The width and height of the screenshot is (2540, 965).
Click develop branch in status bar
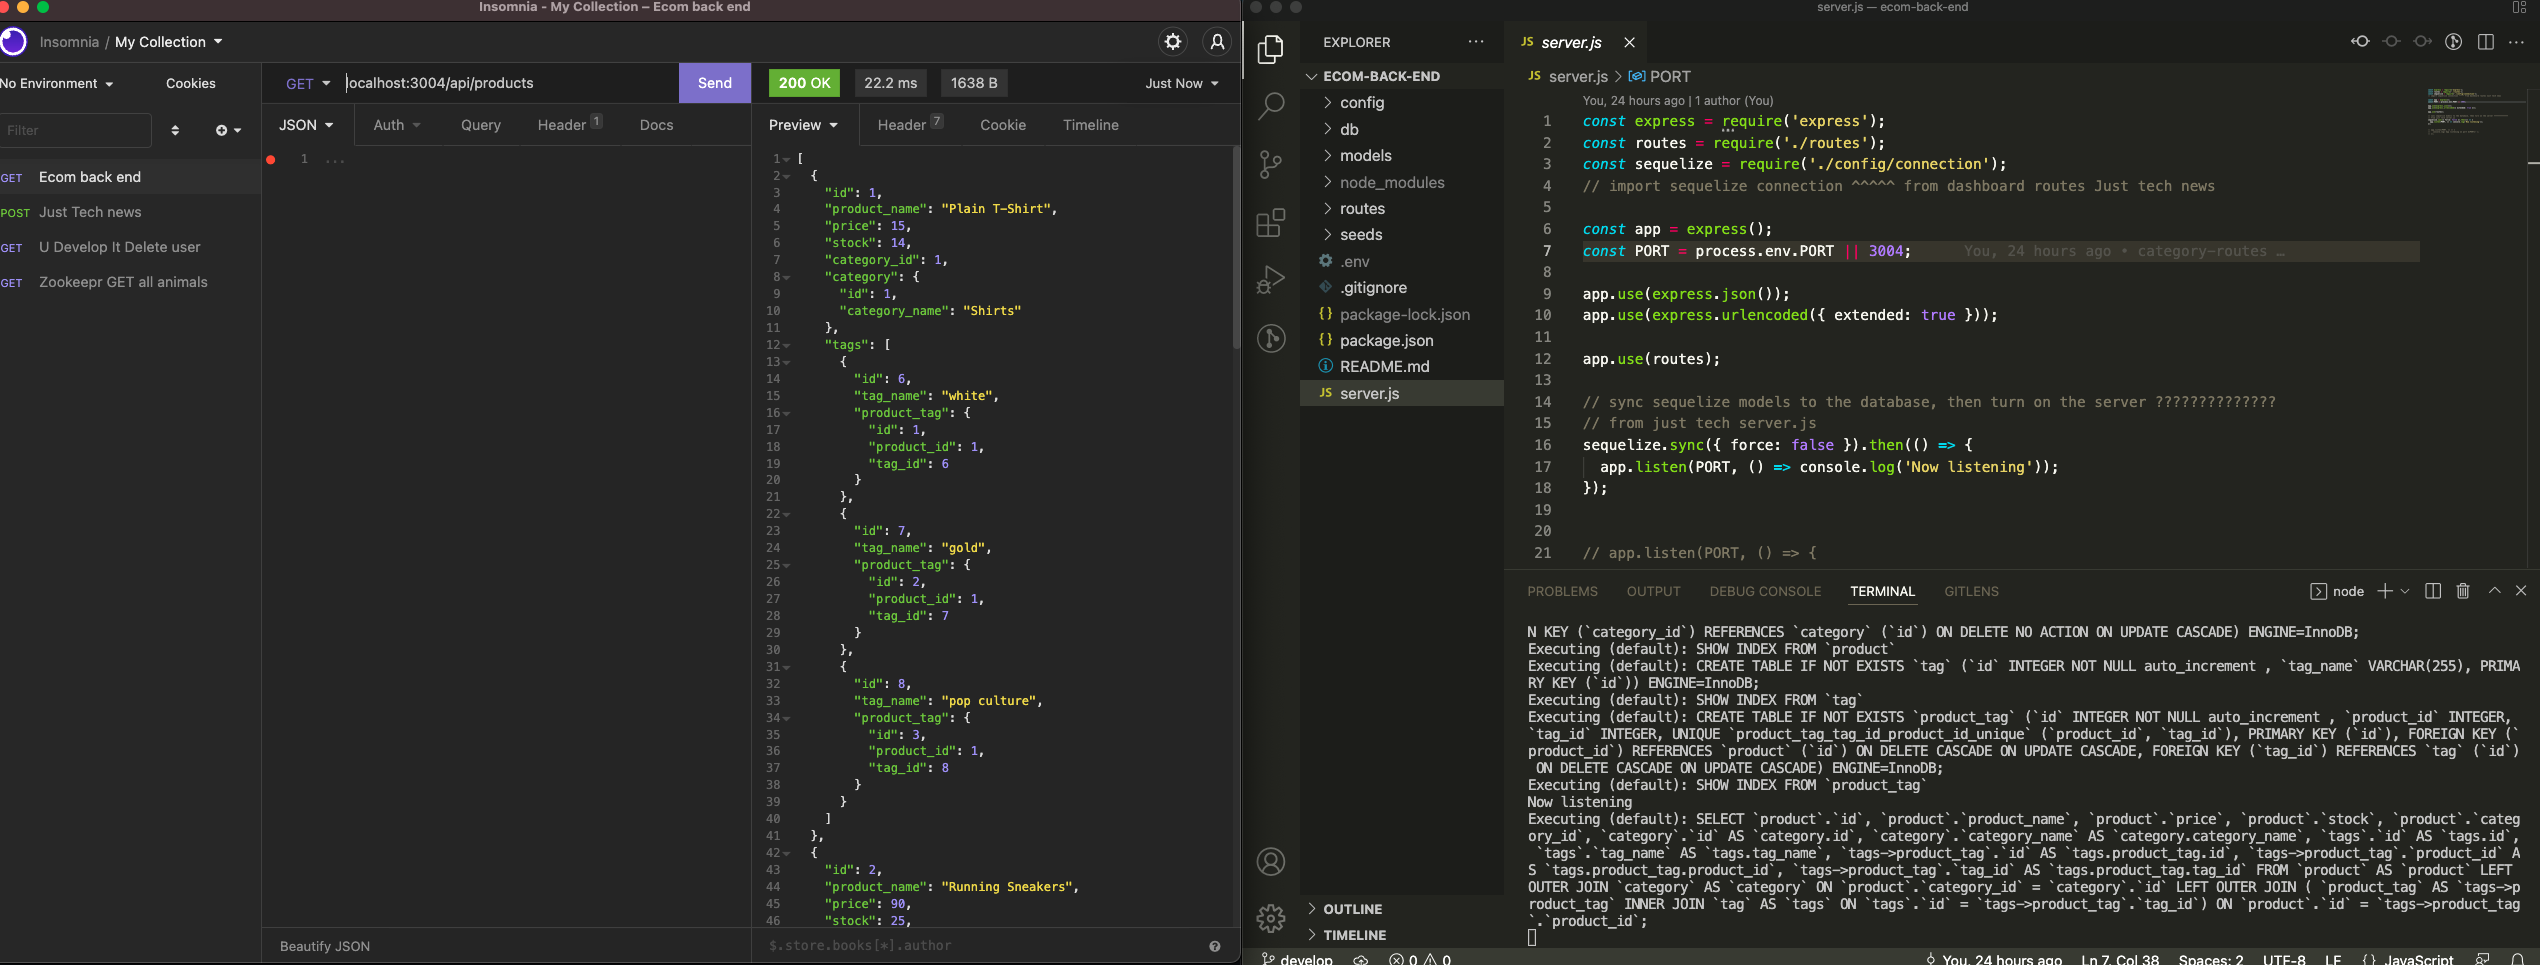(x=1298, y=958)
